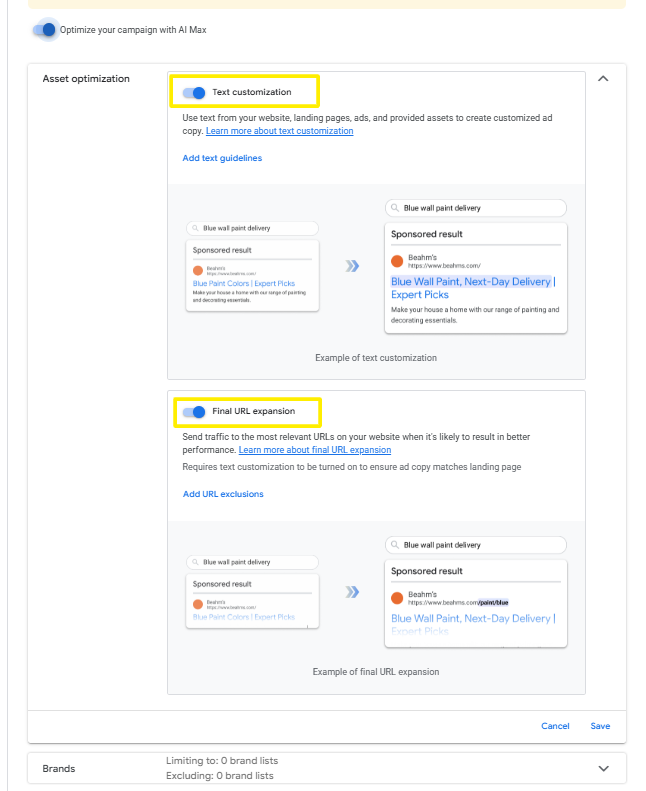Image resolution: width=646 pixels, height=791 pixels.
Task: Click search magnifier icon in large text customization preview
Action: 395,208
